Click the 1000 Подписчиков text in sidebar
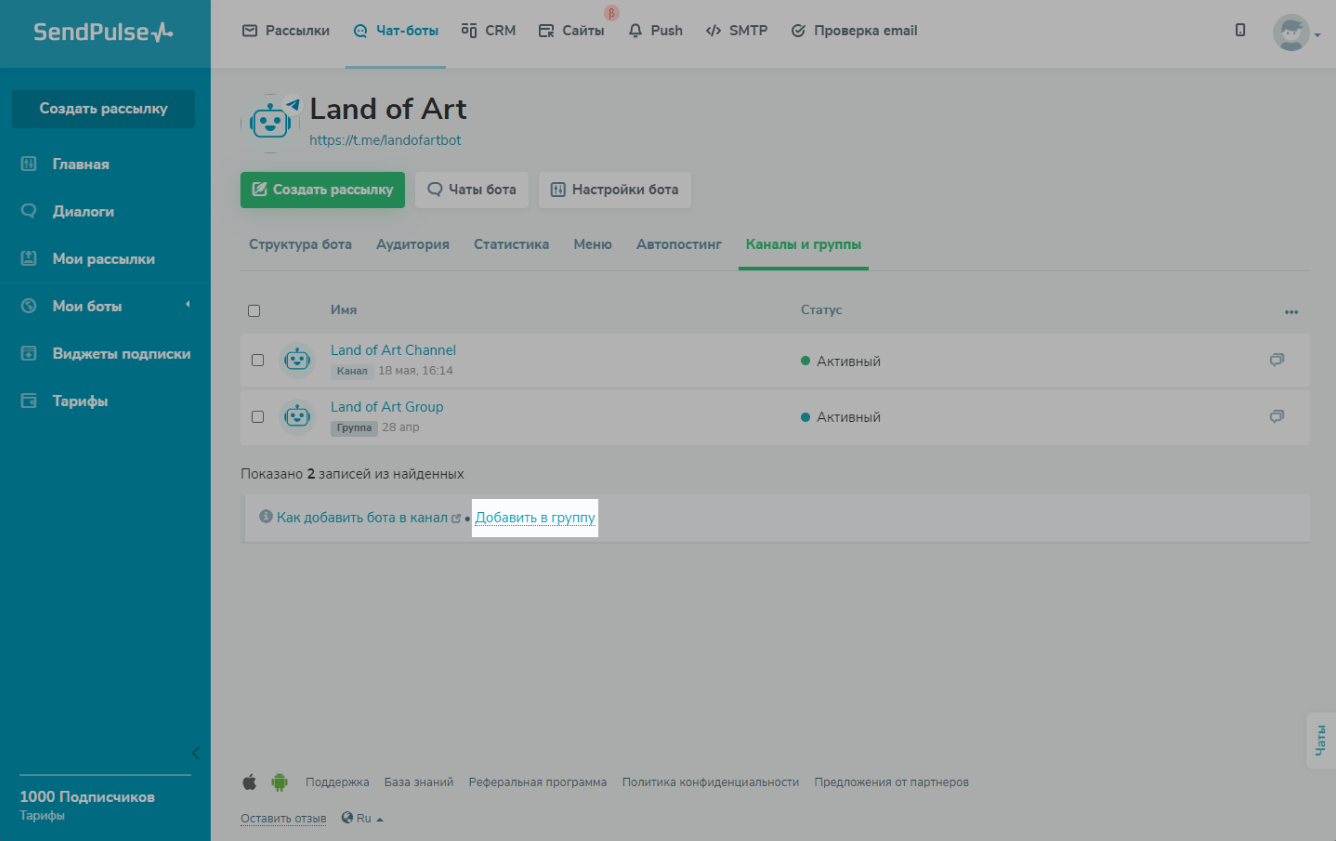This screenshot has width=1336, height=841. click(87, 797)
